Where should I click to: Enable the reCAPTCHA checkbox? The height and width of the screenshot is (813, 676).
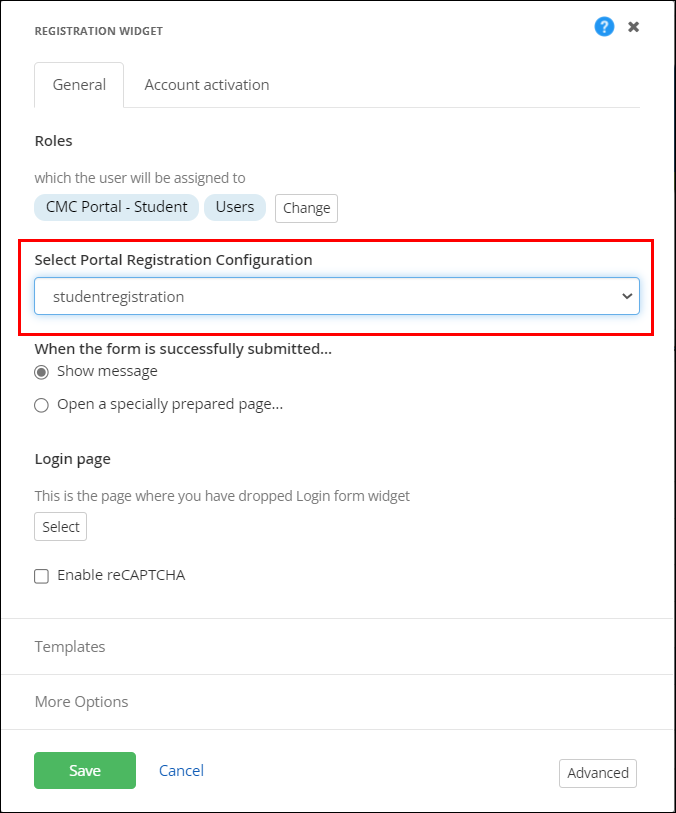tap(42, 576)
